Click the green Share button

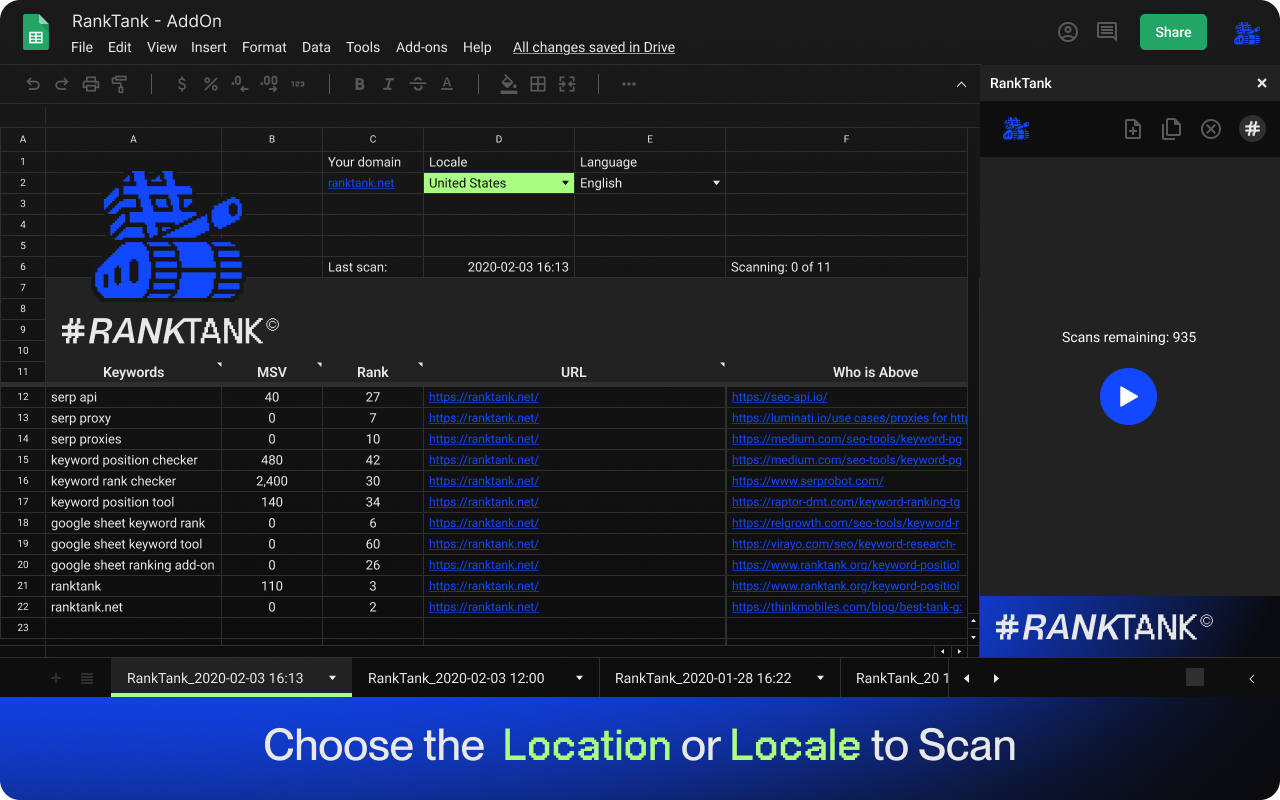(x=1173, y=32)
